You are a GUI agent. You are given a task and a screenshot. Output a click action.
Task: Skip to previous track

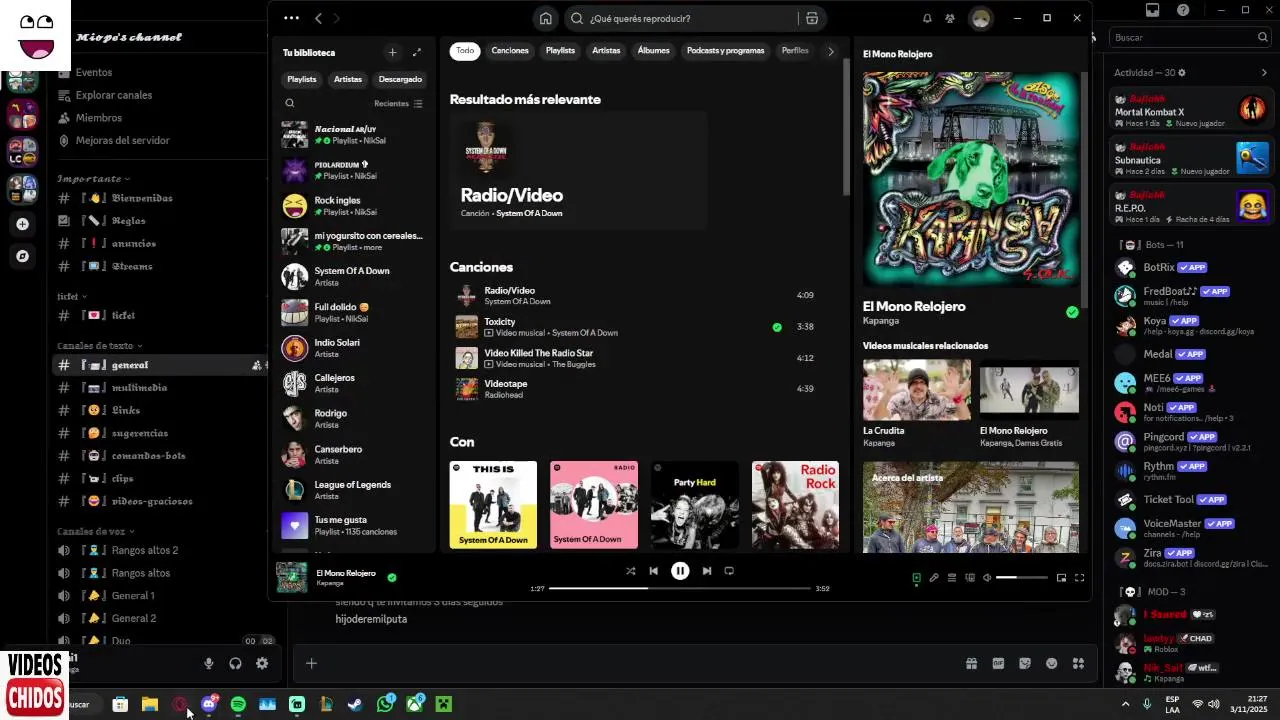click(x=654, y=571)
